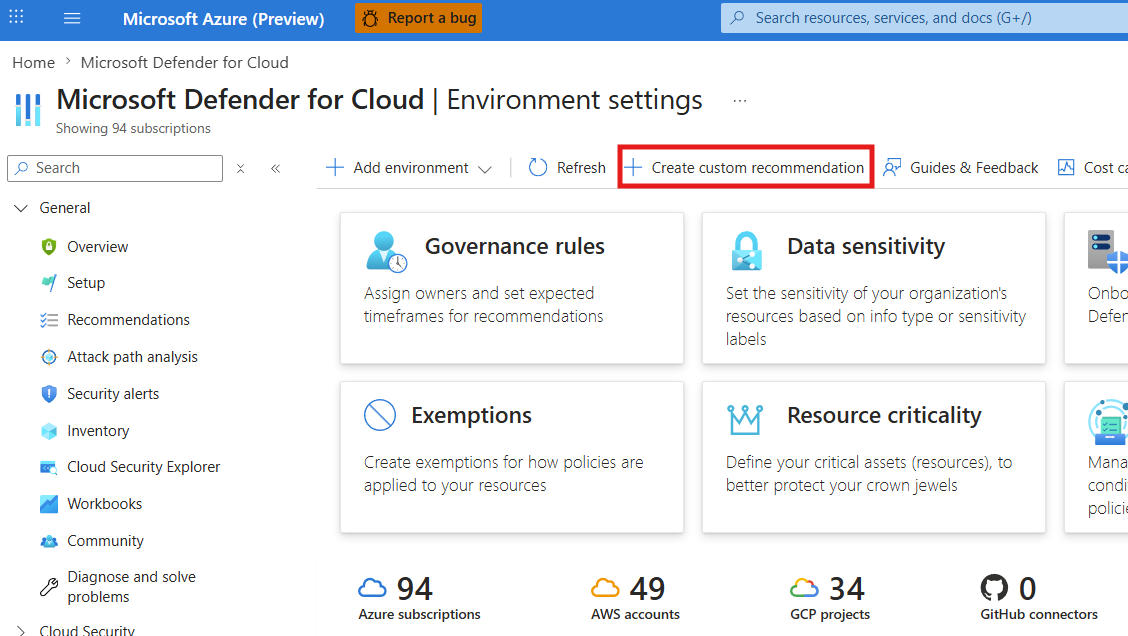Screen dimensions: 1128x636
Task: Click the AWS cloud icon beside 49
Action: coord(605,589)
